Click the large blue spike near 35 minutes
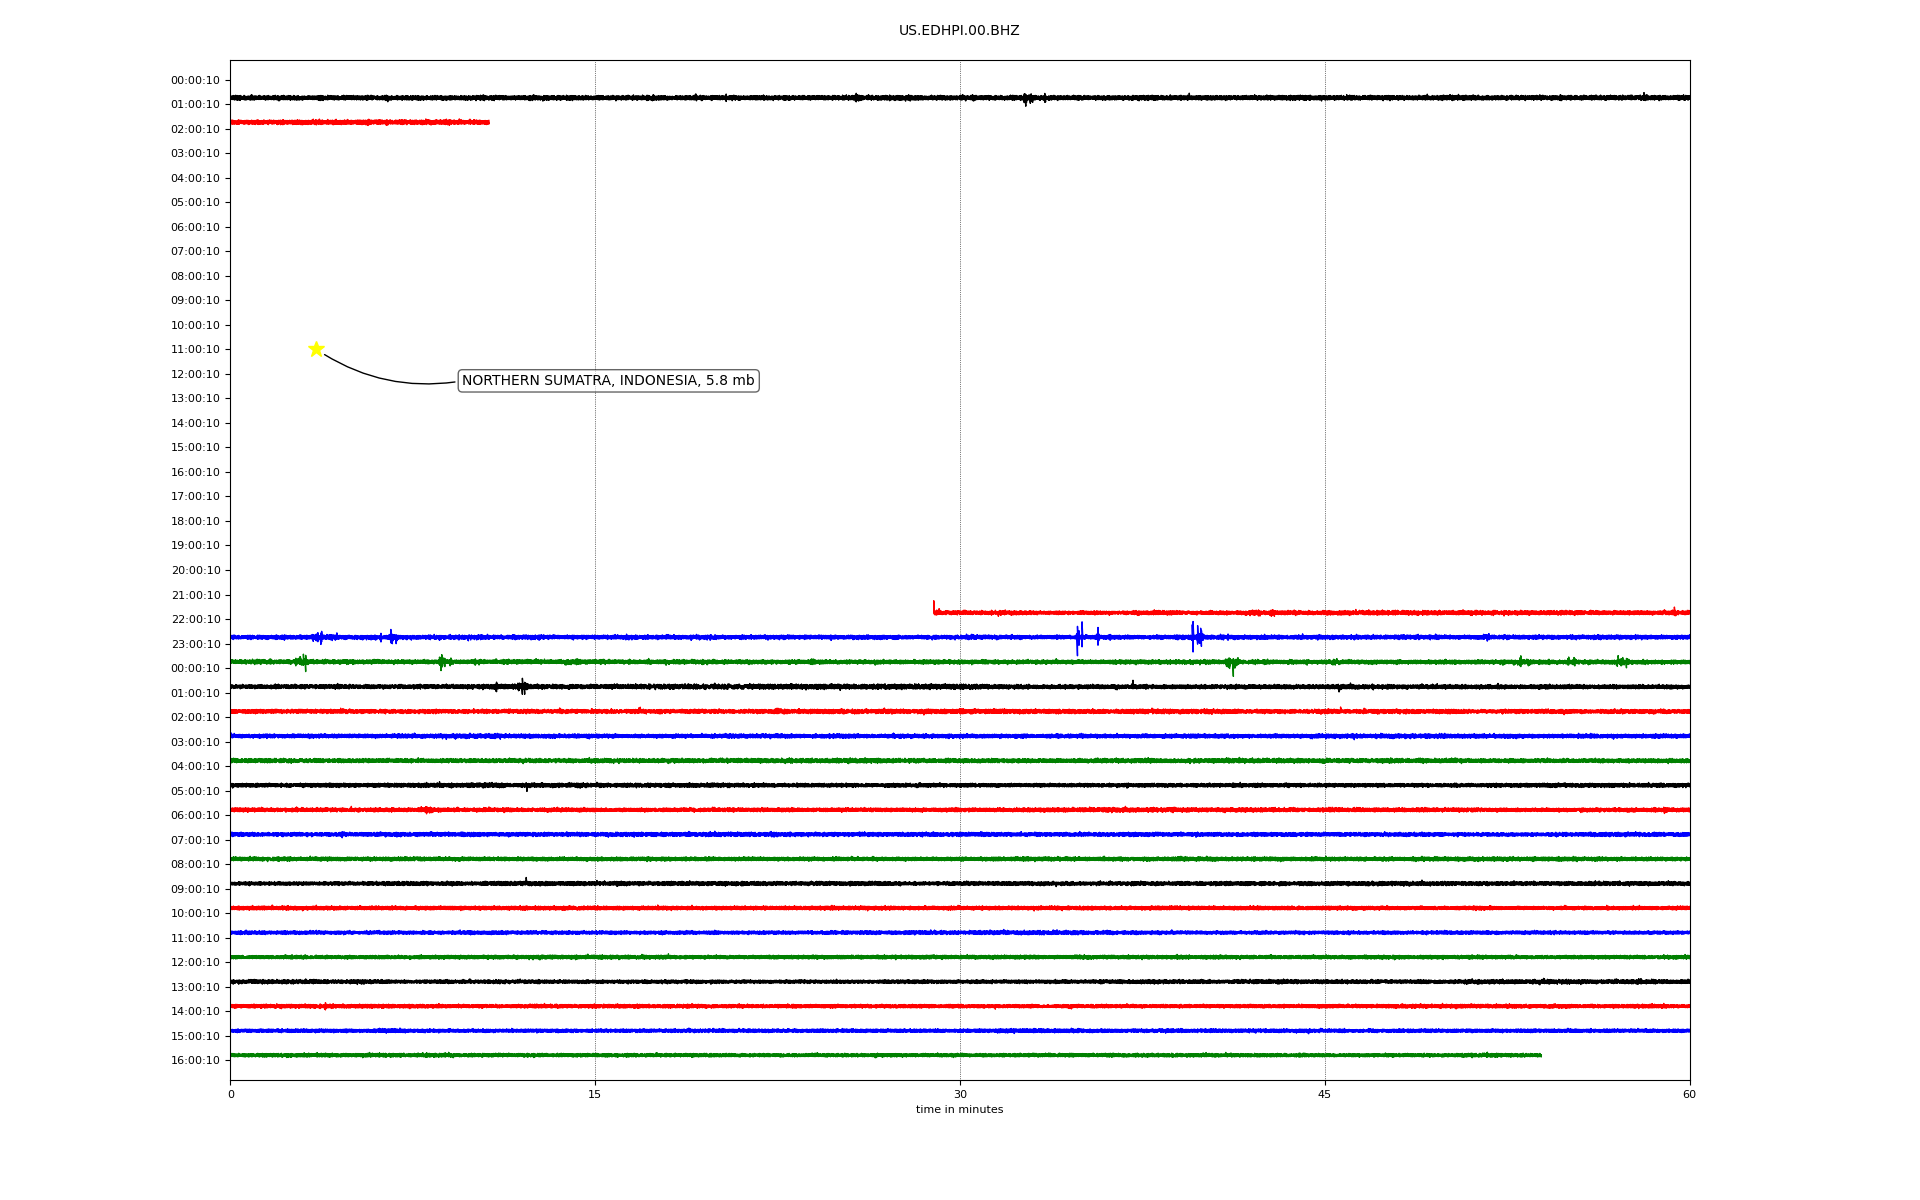The width and height of the screenshot is (1920, 1200). pyautogui.click(x=1078, y=638)
